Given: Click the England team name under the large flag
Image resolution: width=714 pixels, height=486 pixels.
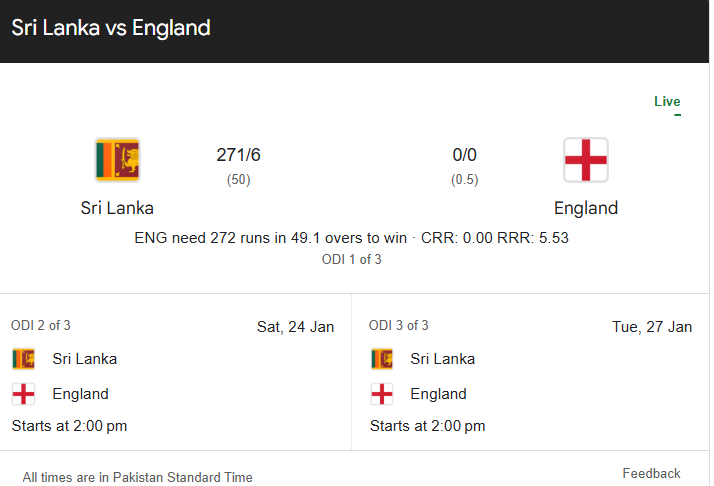Looking at the screenshot, I should click(586, 208).
